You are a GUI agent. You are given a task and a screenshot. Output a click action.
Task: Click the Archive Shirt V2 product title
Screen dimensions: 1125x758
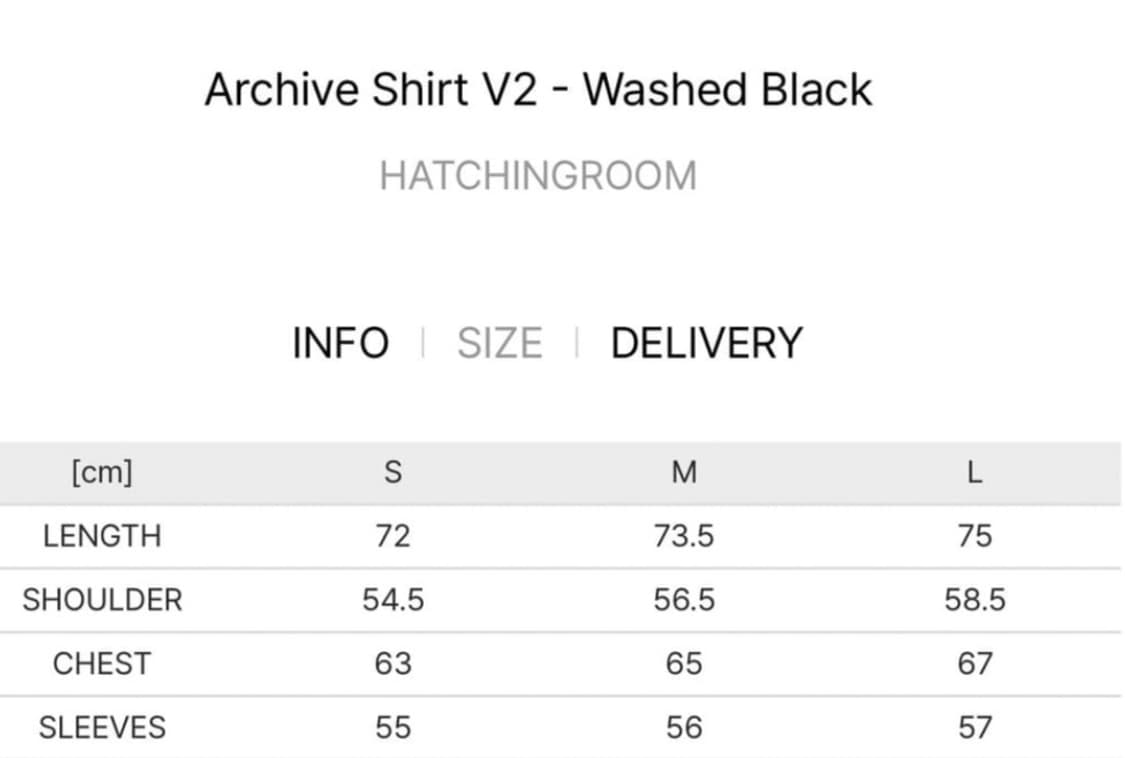coord(538,90)
